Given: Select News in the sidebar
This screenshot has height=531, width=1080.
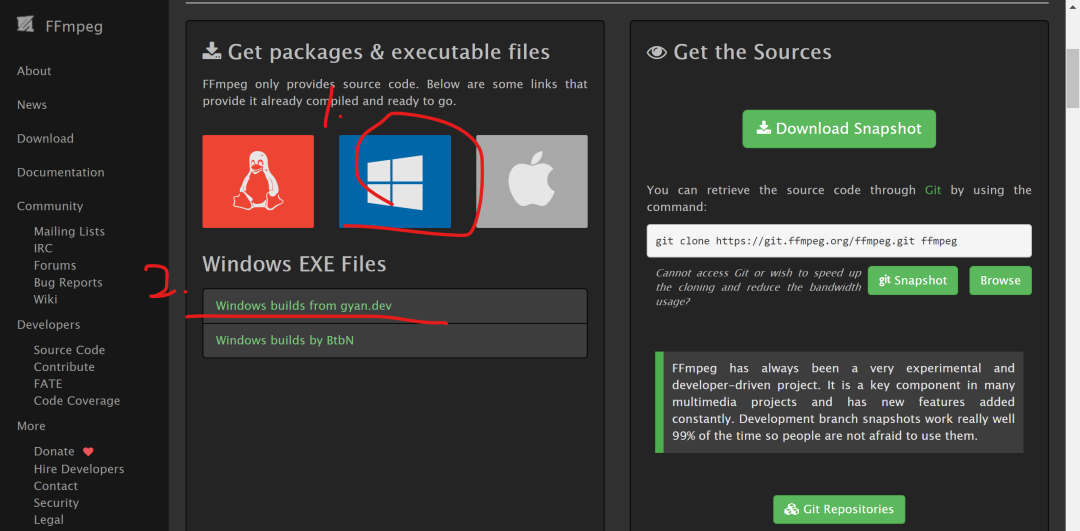Looking at the screenshot, I should (x=32, y=105).
